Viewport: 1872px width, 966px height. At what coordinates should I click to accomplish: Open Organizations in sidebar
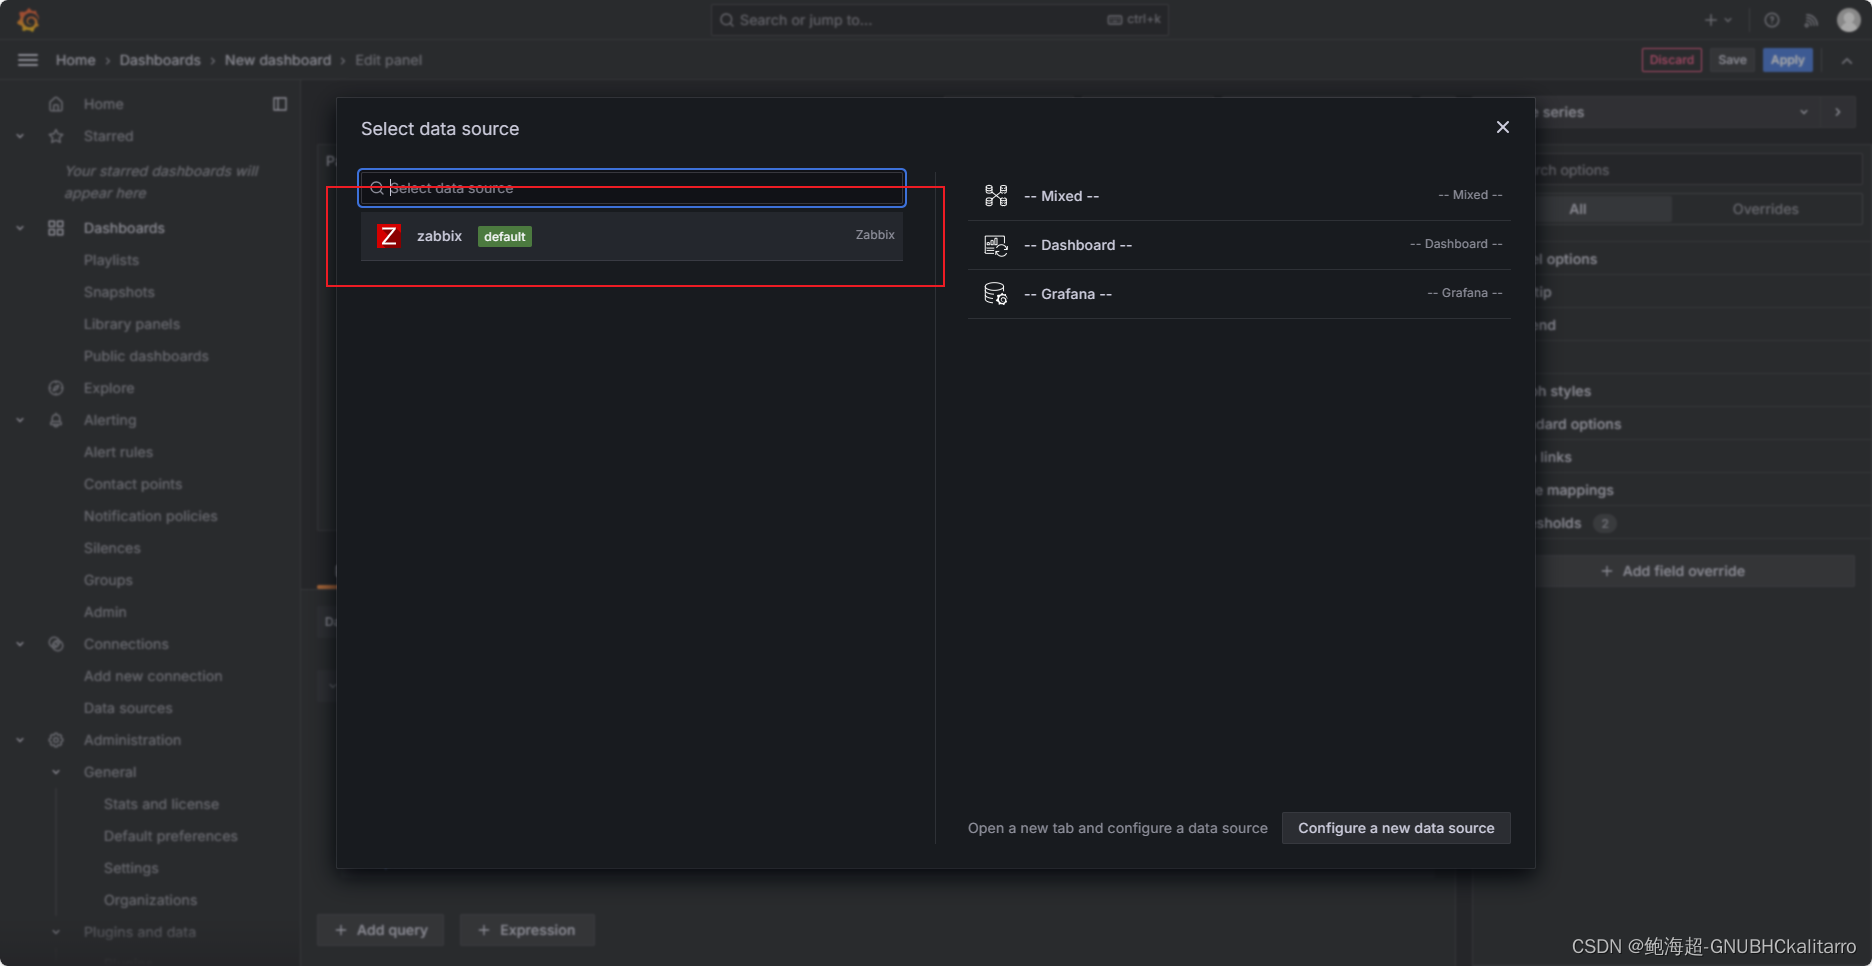tap(150, 900)
